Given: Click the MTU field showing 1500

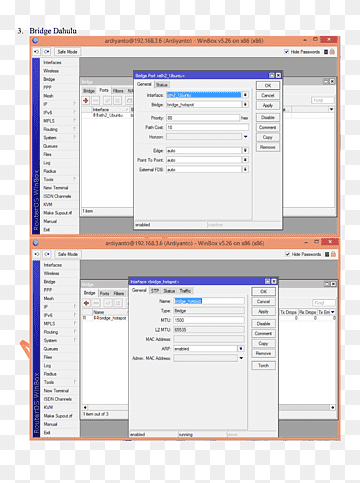Looking at the screenshot, I should [x=209, y=320].
